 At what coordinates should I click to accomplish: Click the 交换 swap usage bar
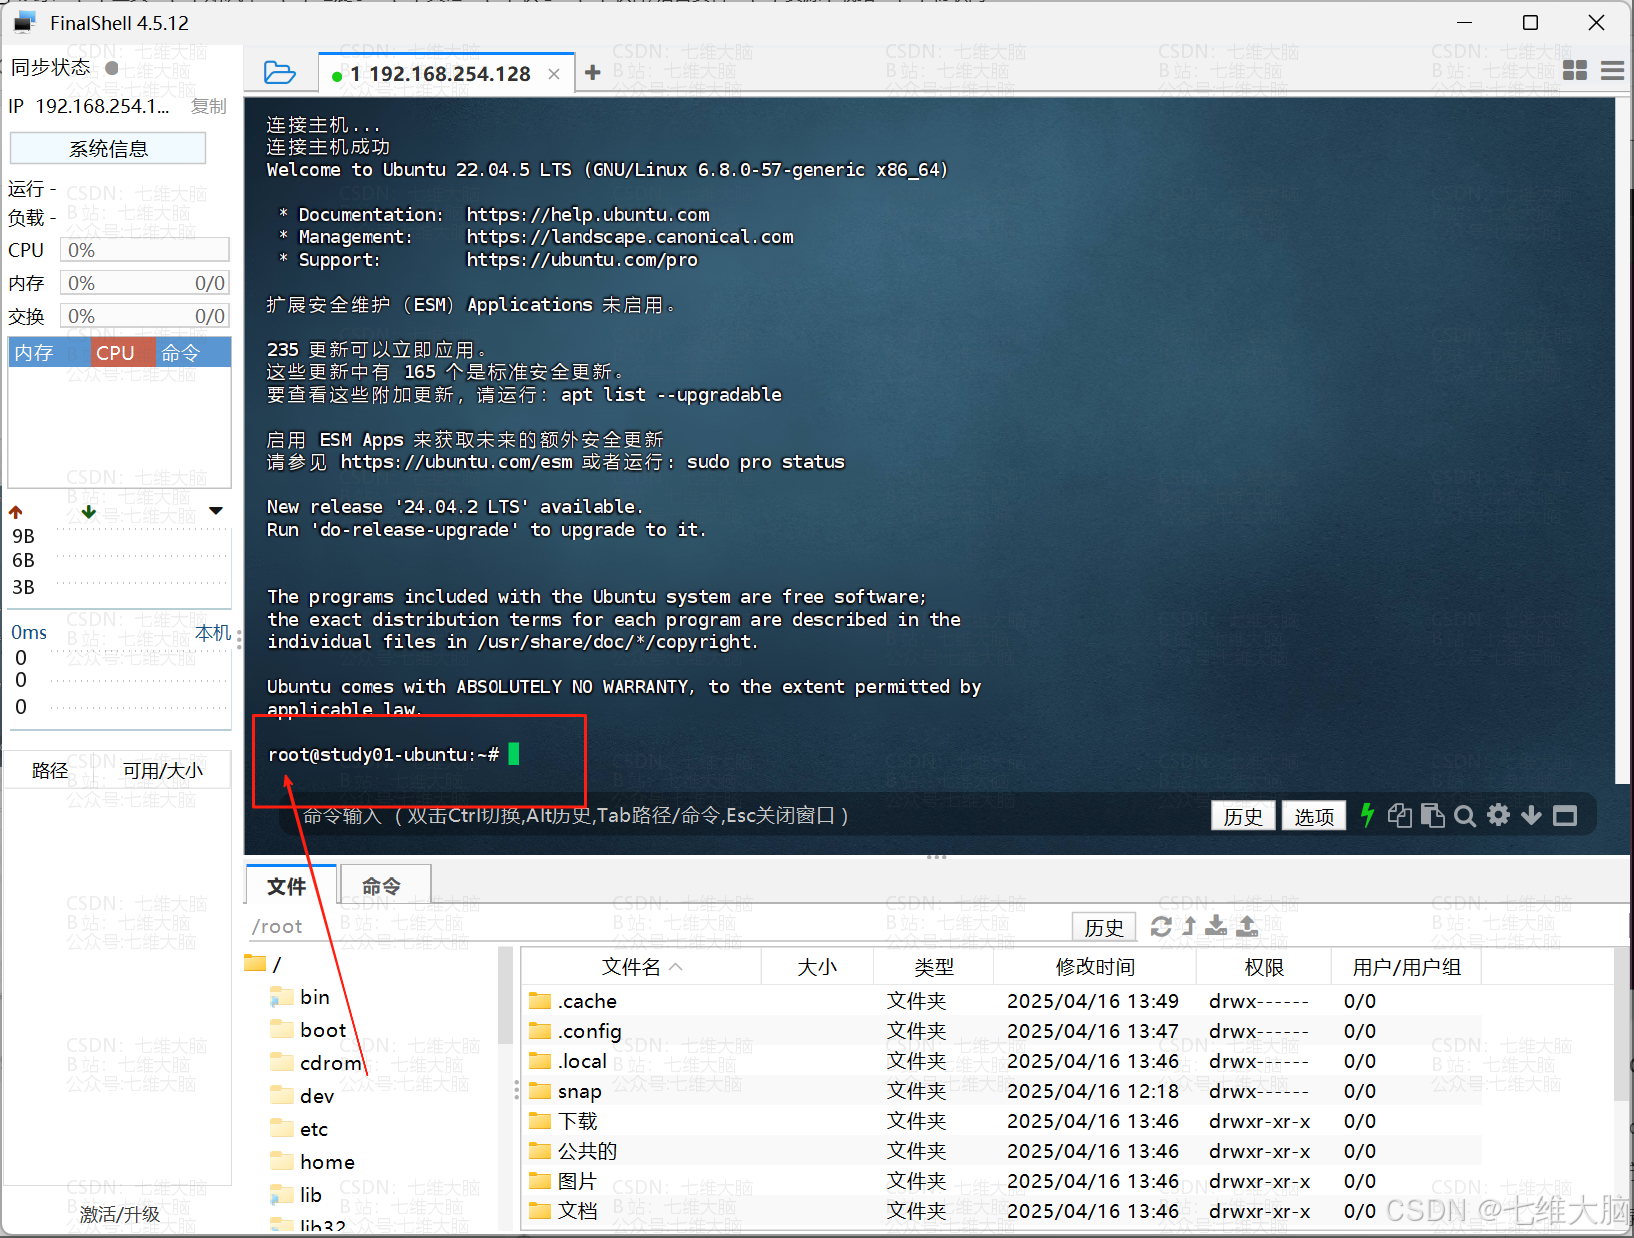point(145,316)
